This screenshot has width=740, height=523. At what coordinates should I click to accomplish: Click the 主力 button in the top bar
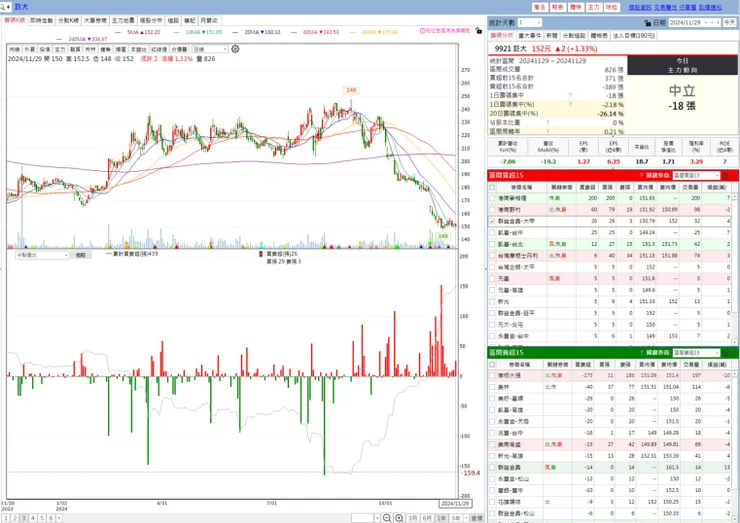593,7
